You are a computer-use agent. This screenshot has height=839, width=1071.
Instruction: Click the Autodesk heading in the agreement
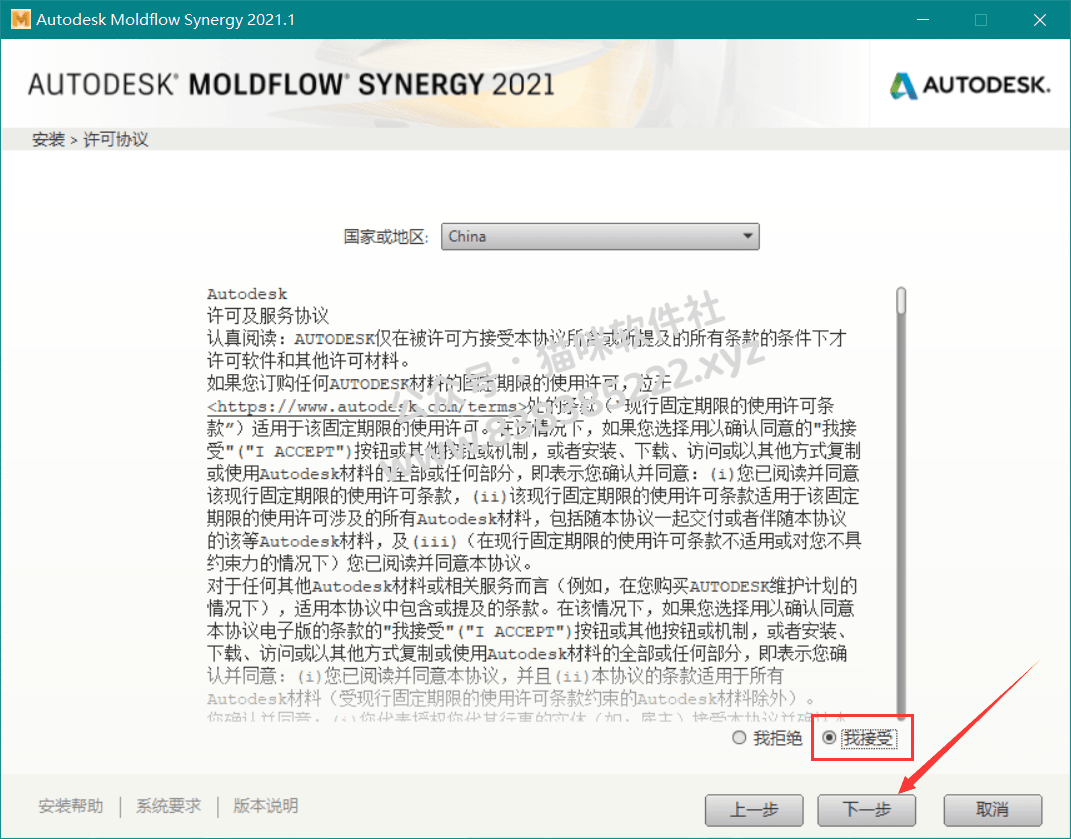click(x=247, y=294)
